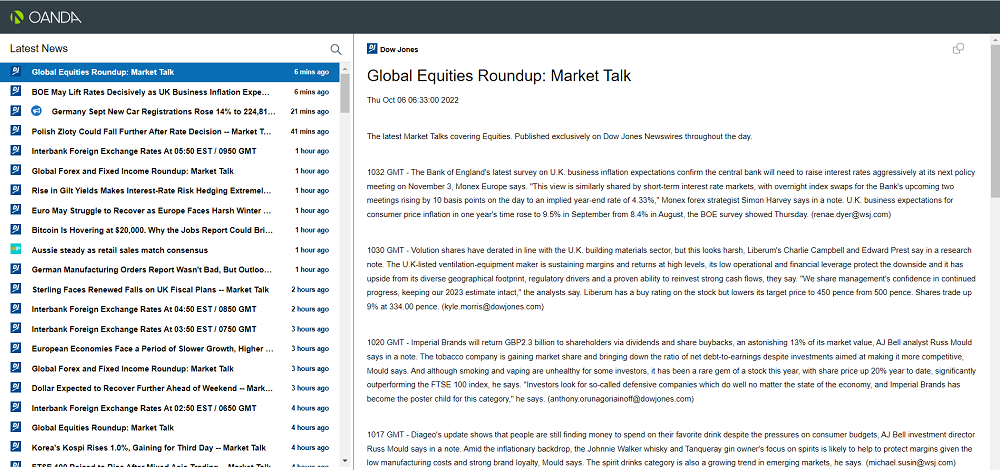The width and height of the screenshot is (1000, 470).
Task: Click the 'Dow Jones' source label above article
Action: (399, 49)
